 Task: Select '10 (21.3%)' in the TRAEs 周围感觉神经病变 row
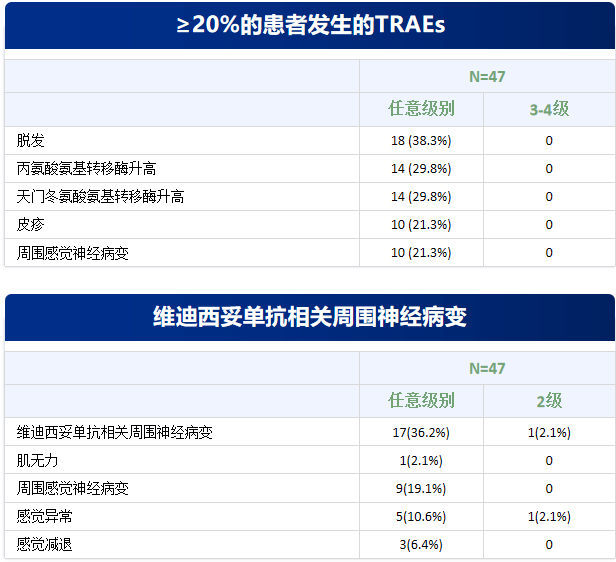421,253
